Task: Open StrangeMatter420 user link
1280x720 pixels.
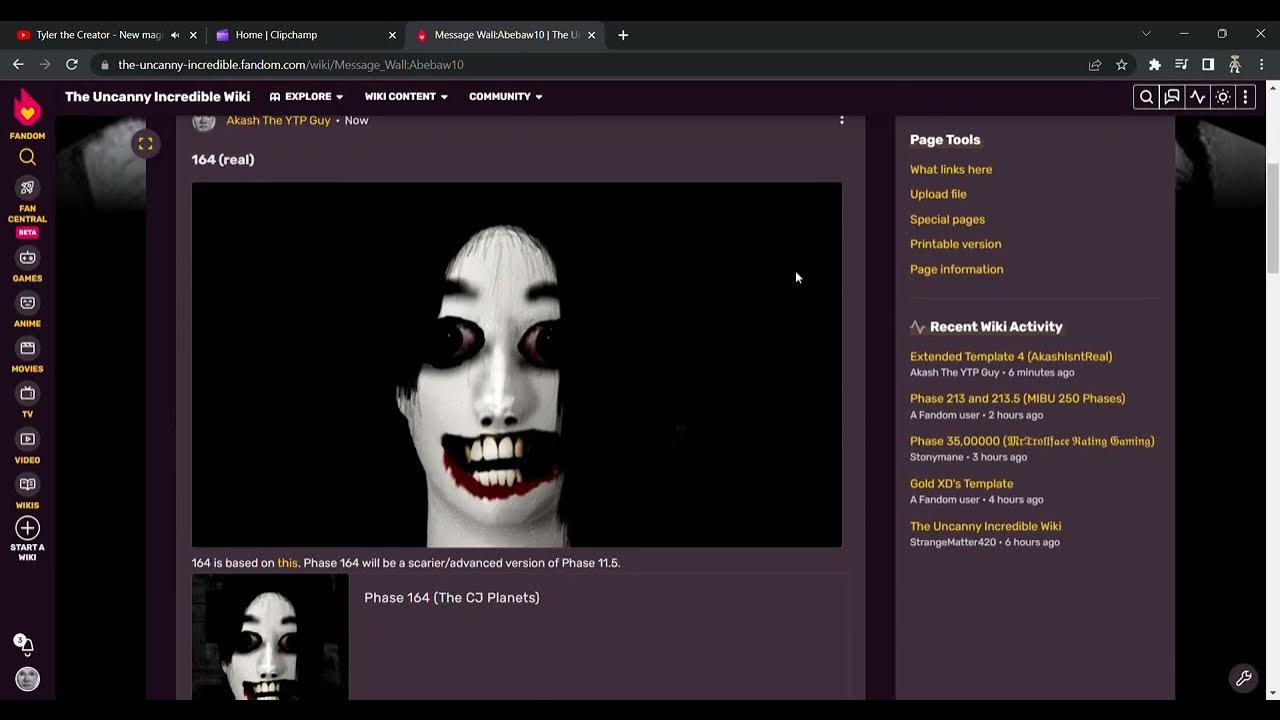Action: click(x=953, y=542)
